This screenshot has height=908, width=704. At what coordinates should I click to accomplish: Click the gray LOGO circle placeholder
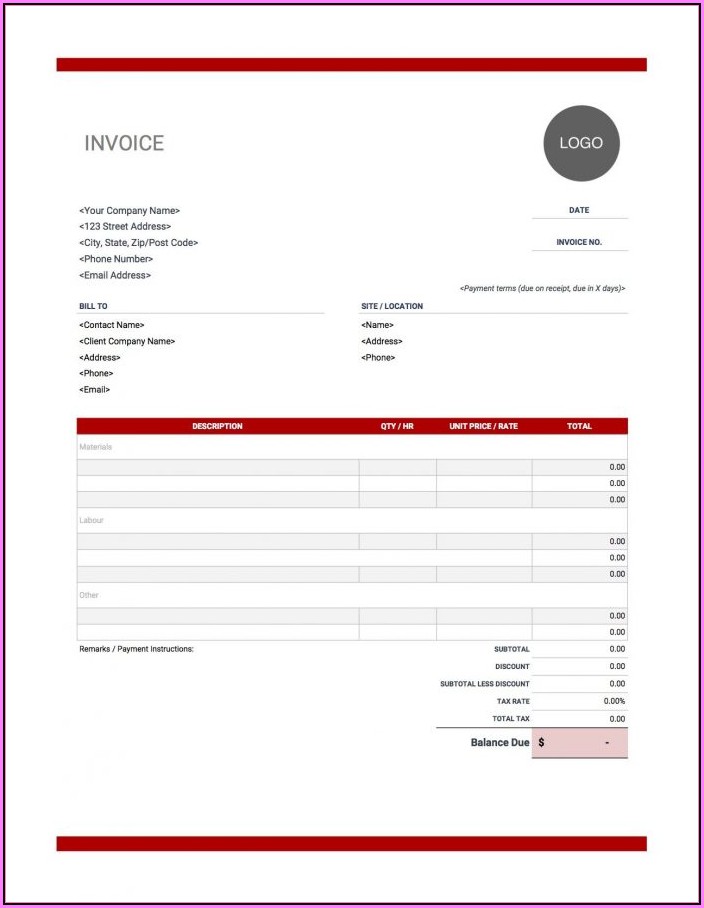tap(581, 143)
